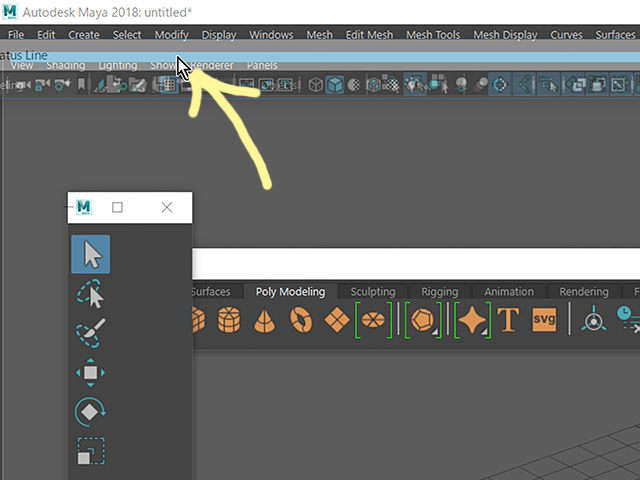Click the center pivot shelf icon
The image size is (640, 480).
tap(593, 319)
